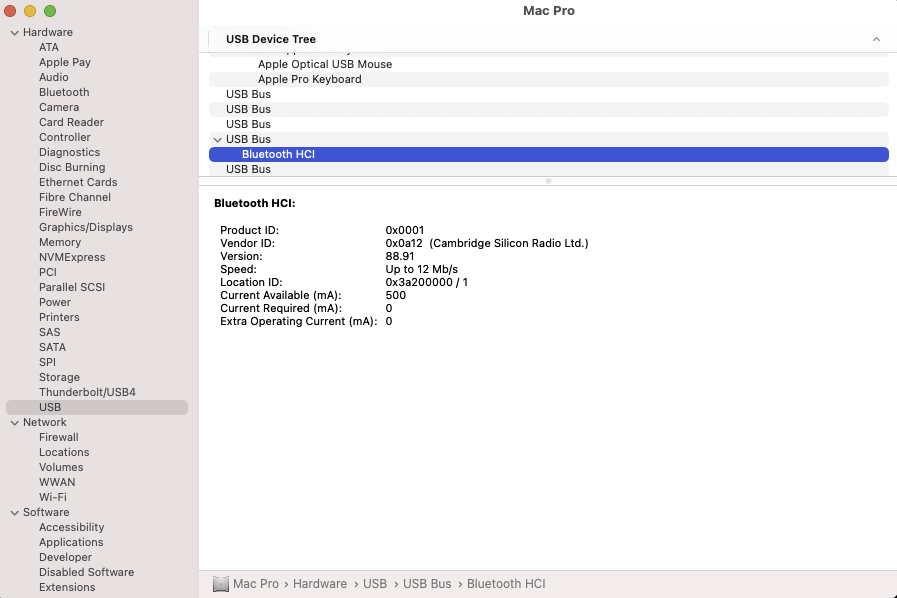
Task: Select SPI in the sidebar
Action: coord(47,362)
